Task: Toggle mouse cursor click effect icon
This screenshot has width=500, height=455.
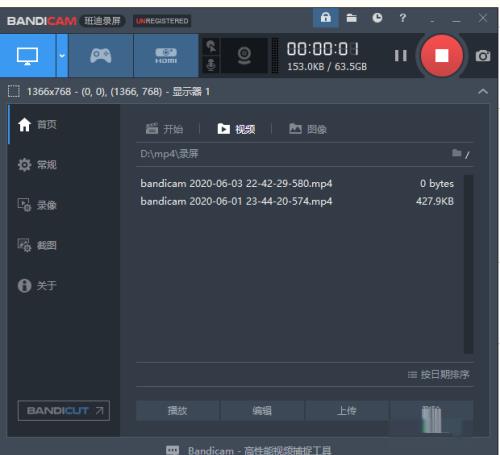Action: point(211,46)
